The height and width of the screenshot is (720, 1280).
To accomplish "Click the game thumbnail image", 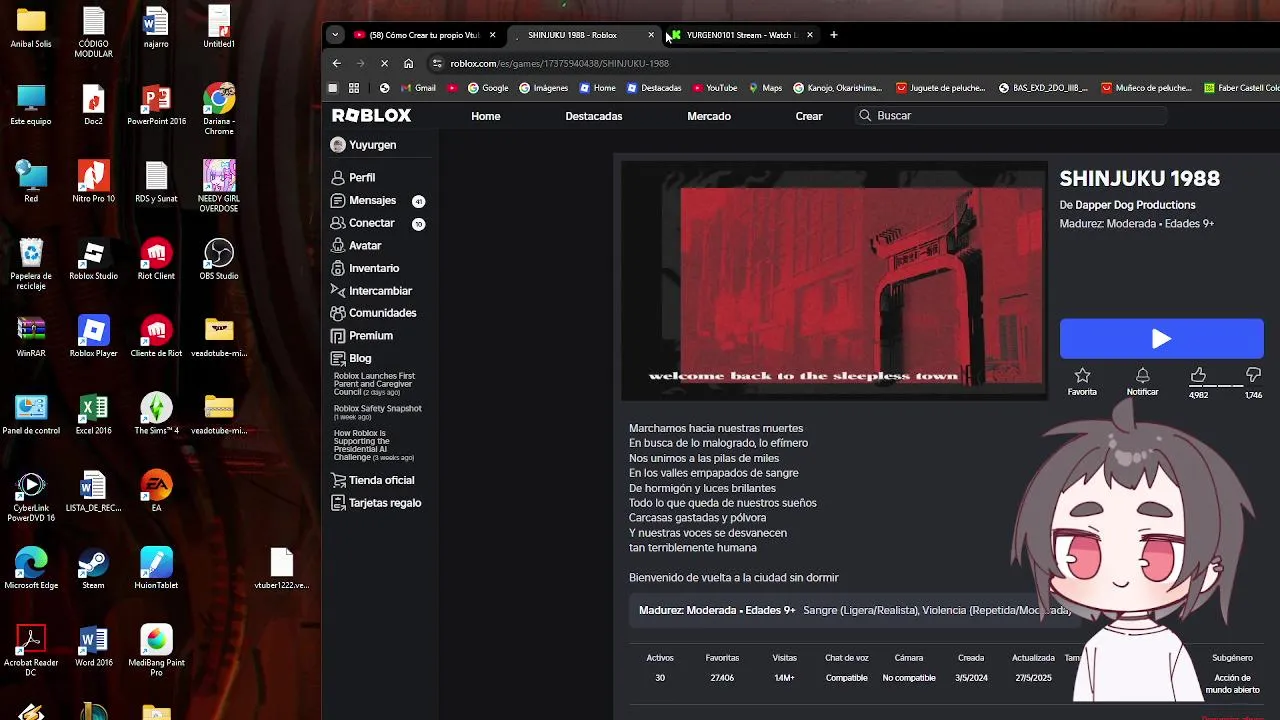I will [x=834, y=279].
